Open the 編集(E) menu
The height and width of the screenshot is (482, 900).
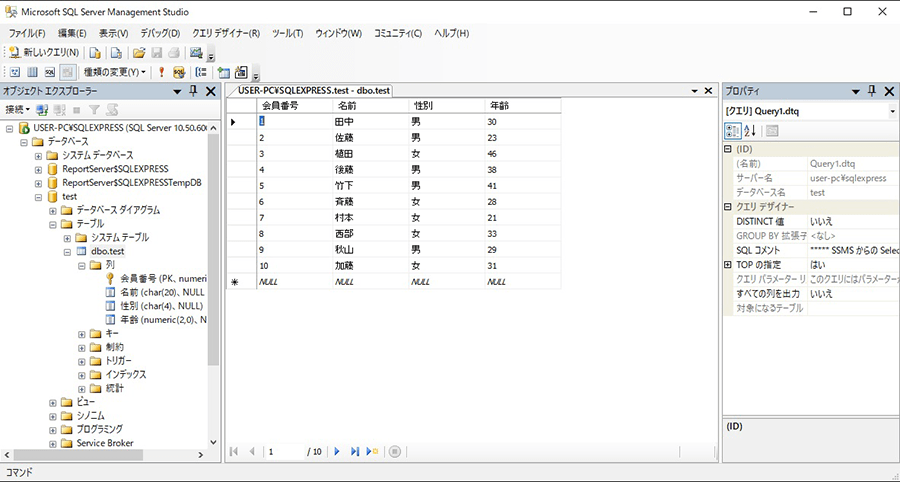point(72,33)
